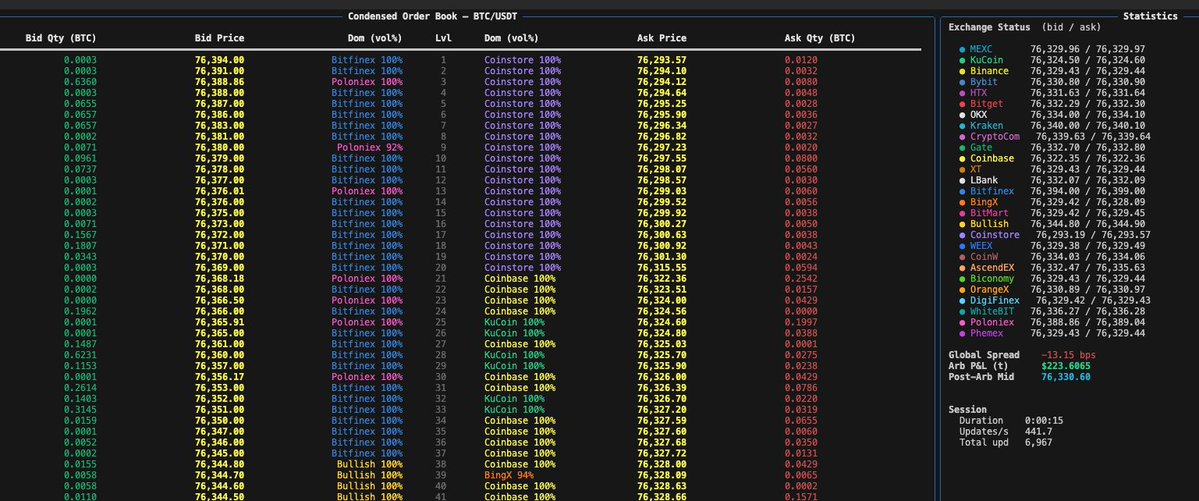Click the red dot beside Bitget
Screen dimensions: 1199x501
962,104
